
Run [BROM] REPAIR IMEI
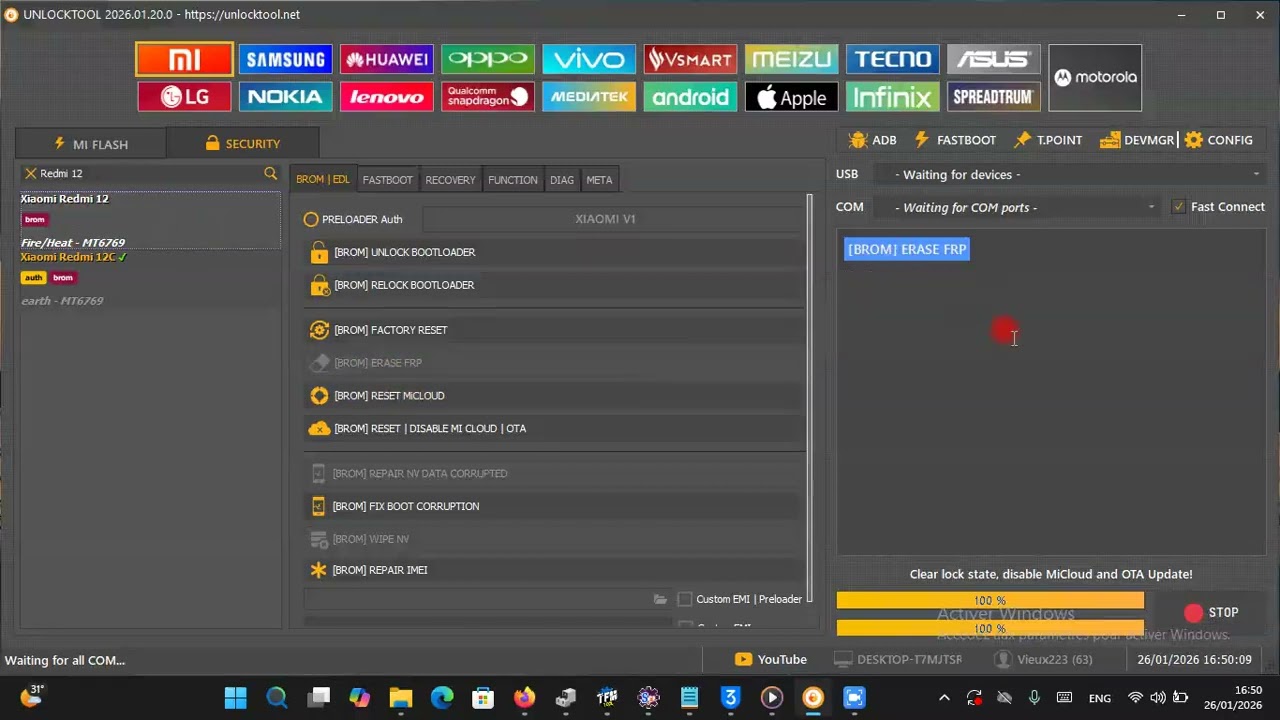[554, 570]
